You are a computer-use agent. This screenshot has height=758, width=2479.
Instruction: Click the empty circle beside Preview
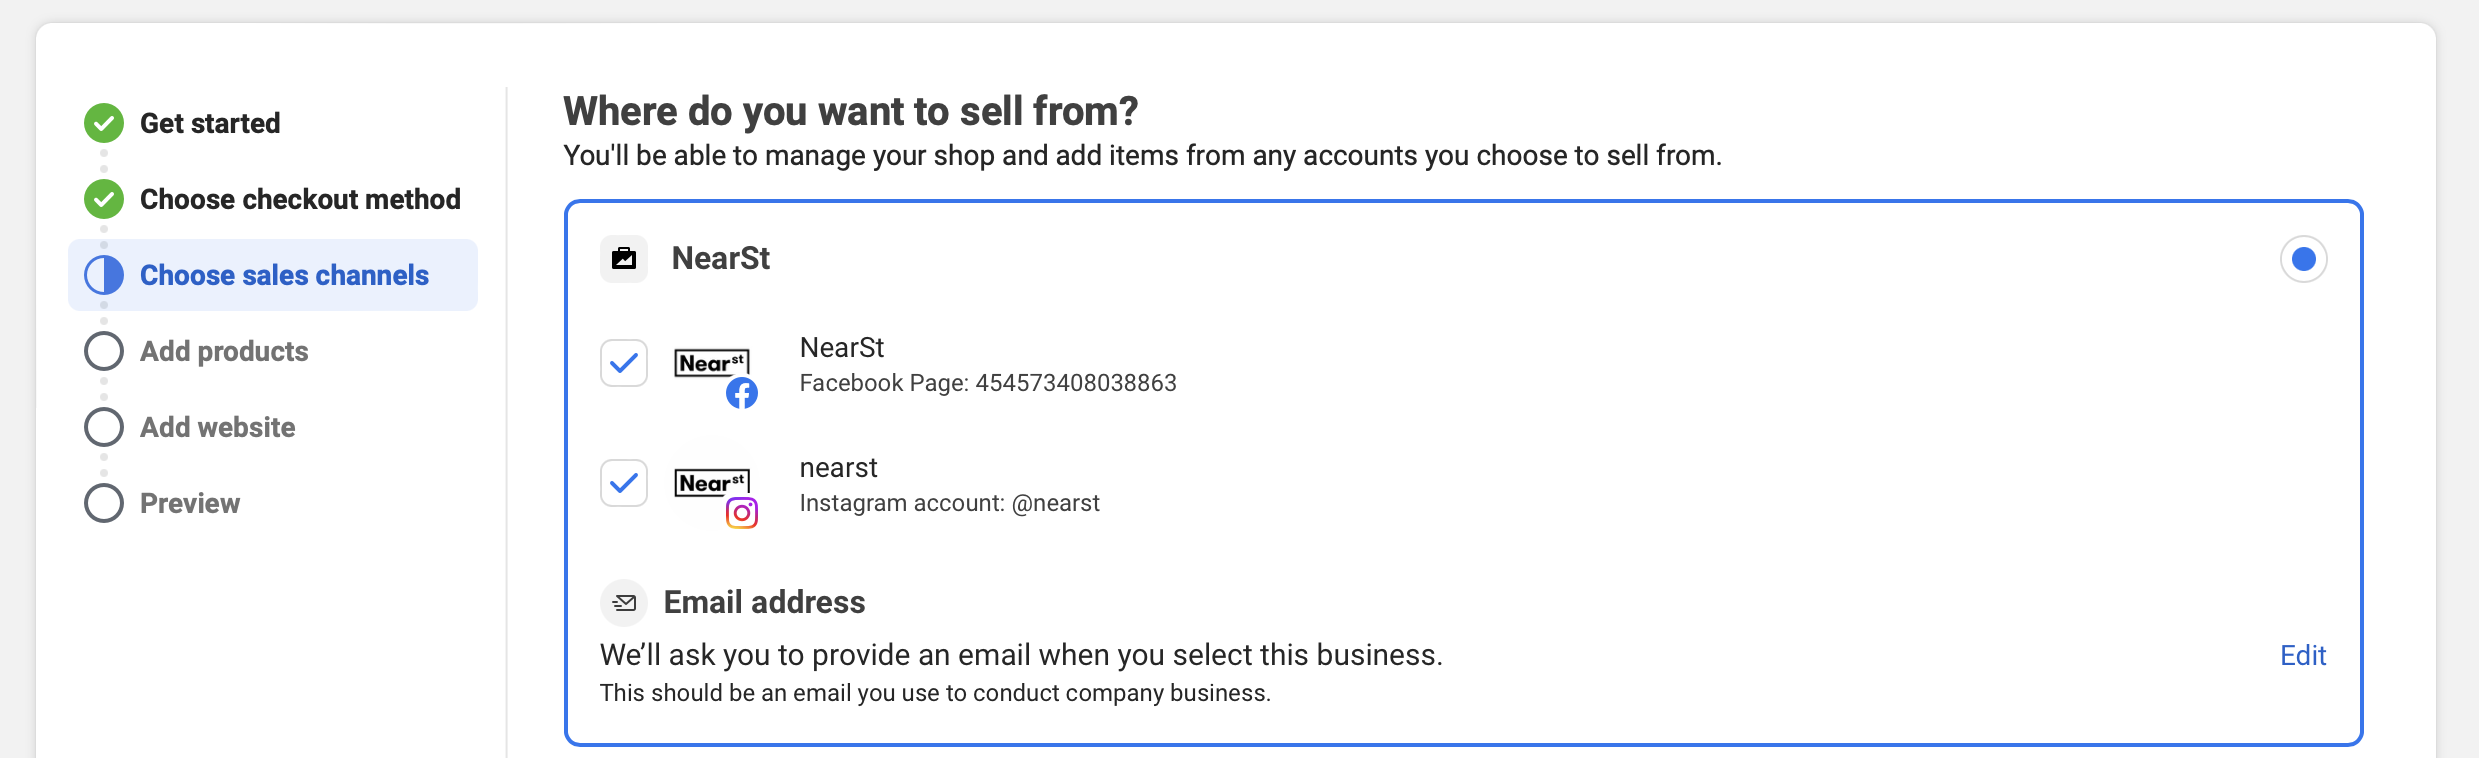[x=104, y=503]
